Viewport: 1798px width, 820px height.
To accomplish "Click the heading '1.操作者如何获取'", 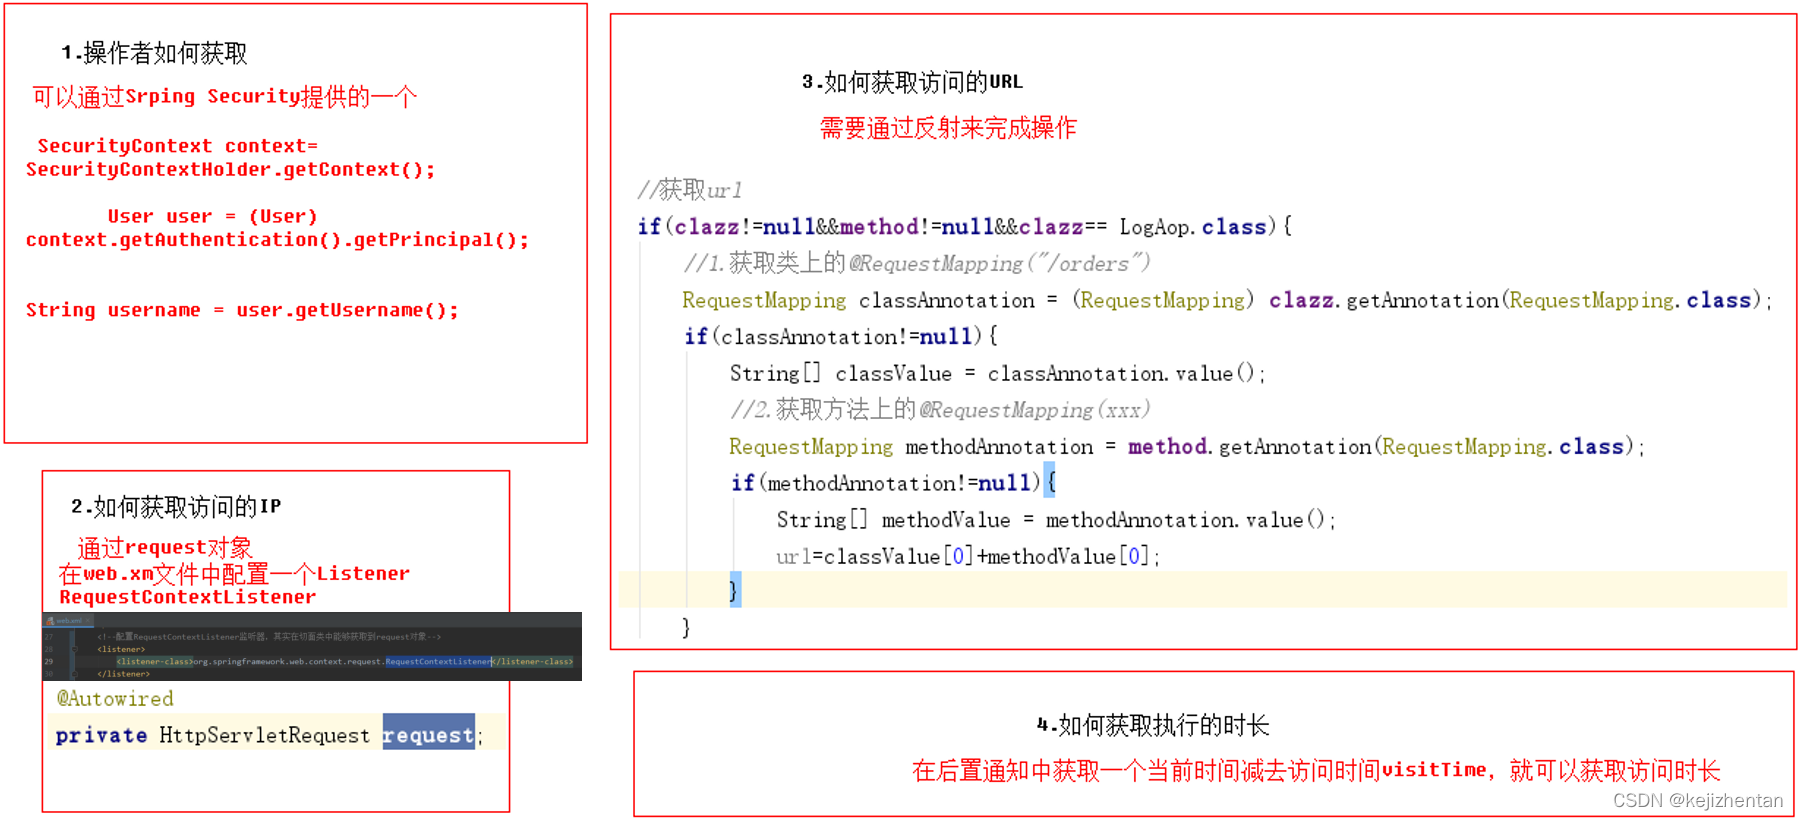I will [x=154, y=53].
